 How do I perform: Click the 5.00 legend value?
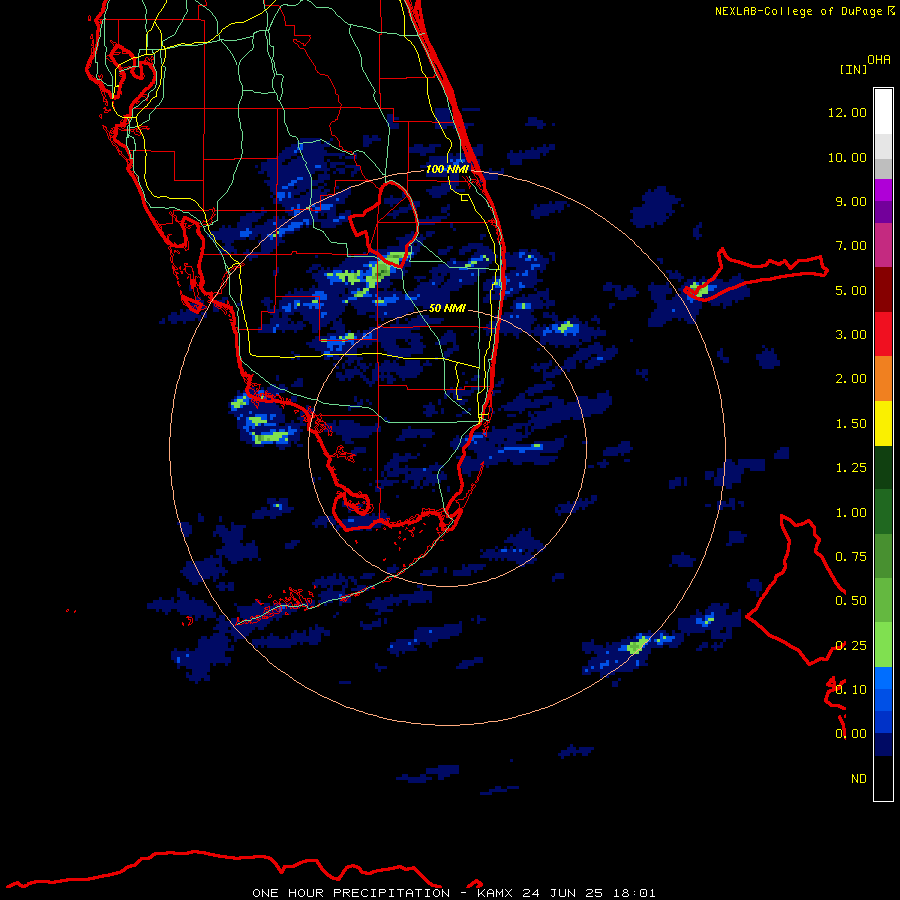[851, 290]
